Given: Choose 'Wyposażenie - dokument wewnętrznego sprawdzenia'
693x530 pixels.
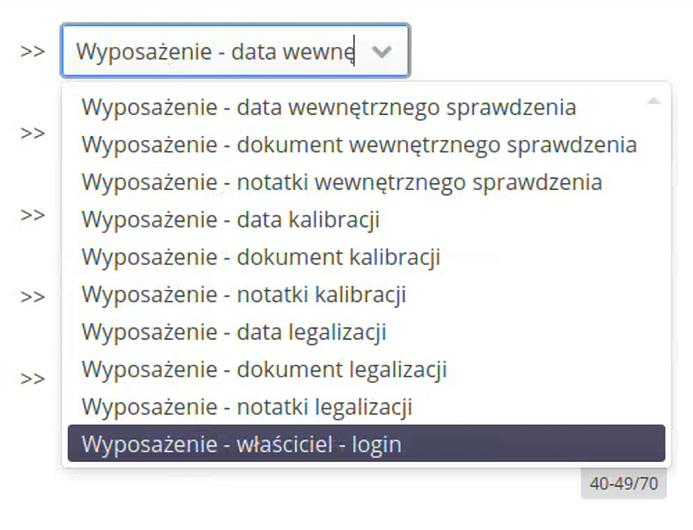Looking at the screenshot, I should point(359,145).
